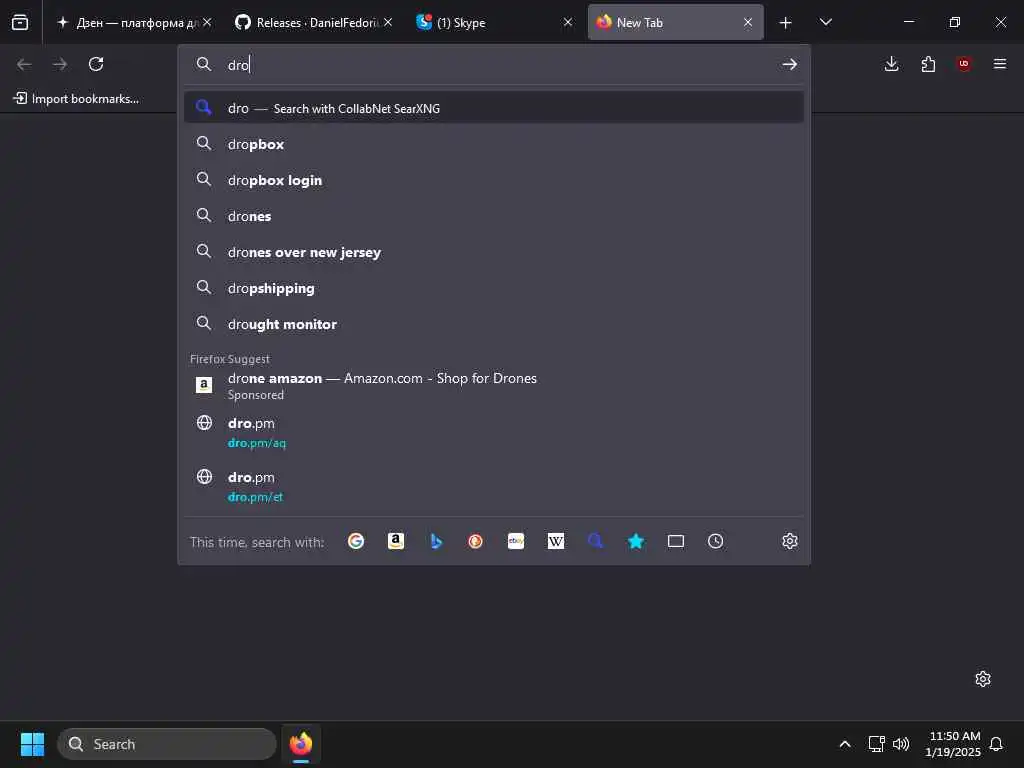
Task: Search this time with Google
Action: 356,541
